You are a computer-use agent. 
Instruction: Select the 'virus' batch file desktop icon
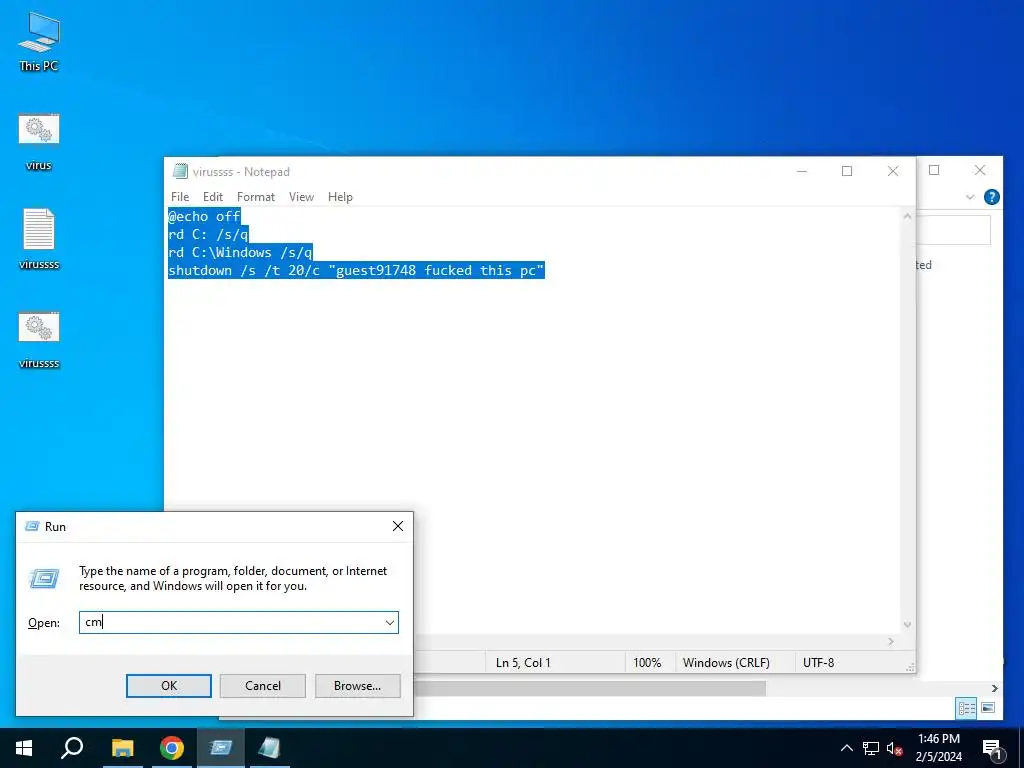(x=39, y=142)
